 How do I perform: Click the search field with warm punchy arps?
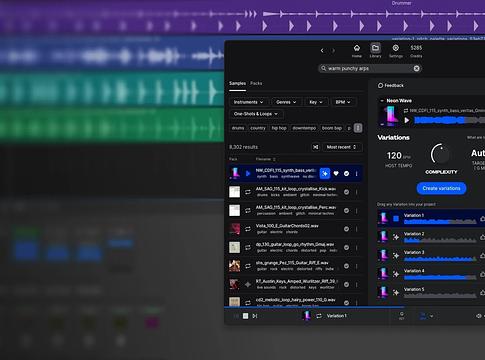[370, 68]
